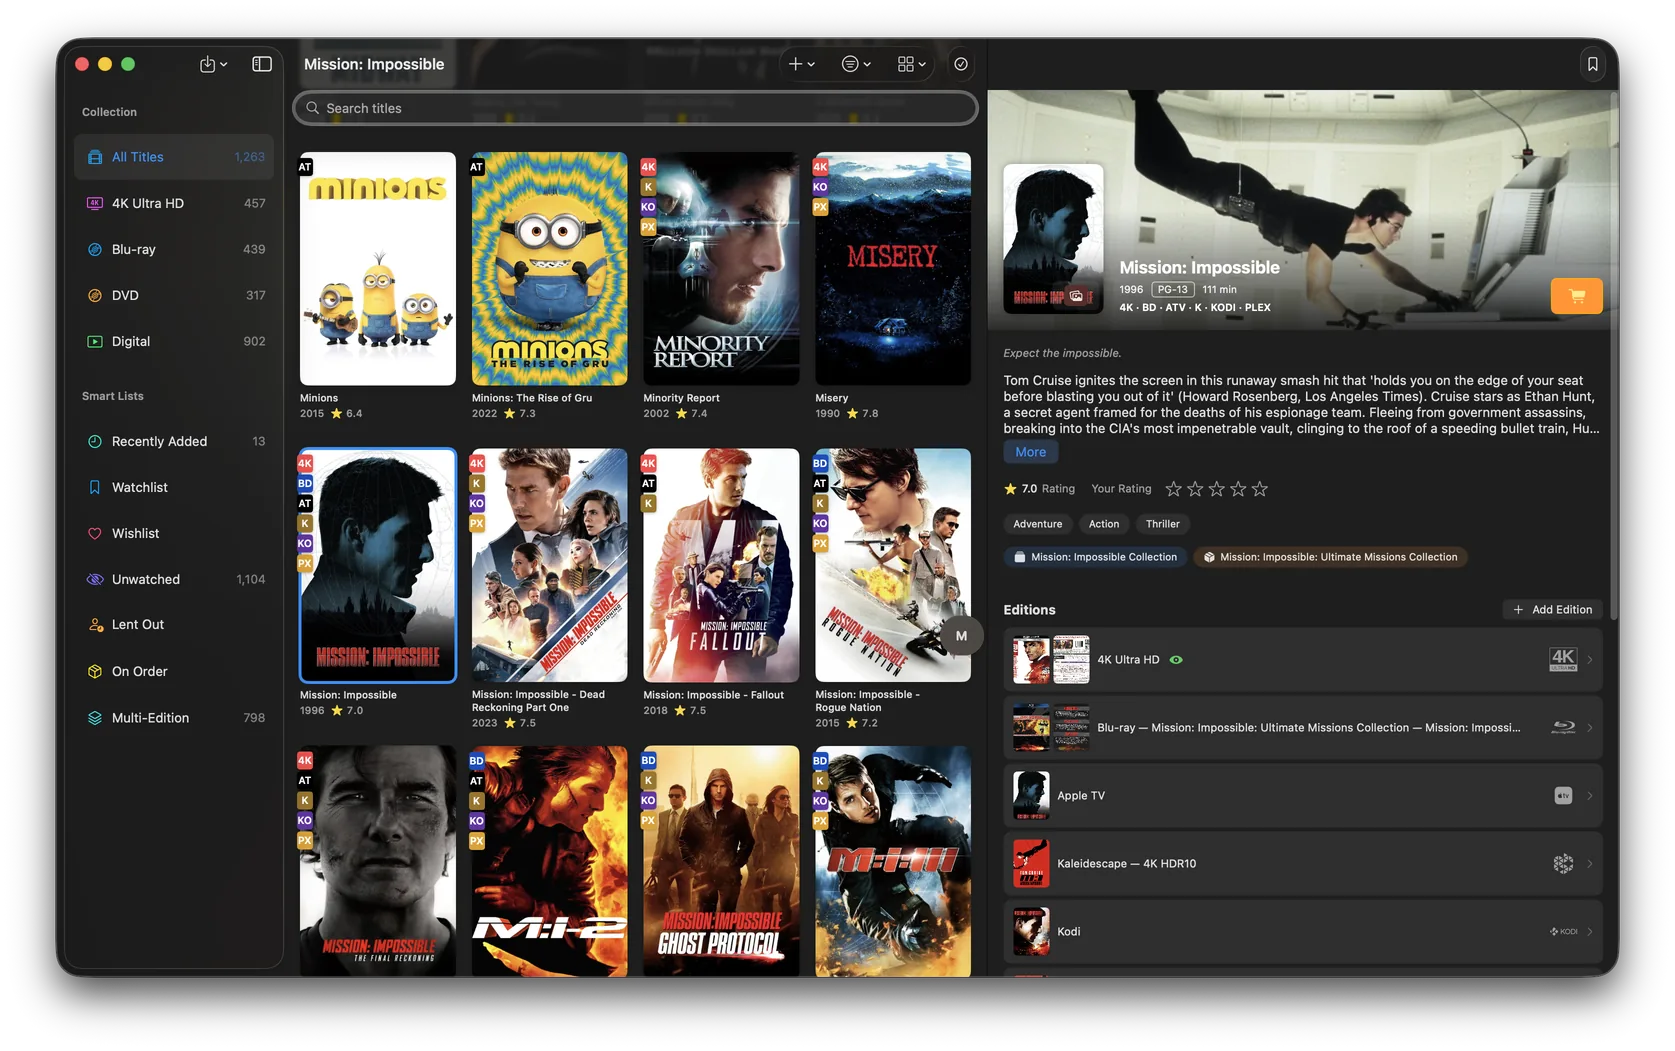Viewport: 1675px width, 1051px height.
Task: Click the Watchlist bookmark icon
Action: (x=95, y=487)
